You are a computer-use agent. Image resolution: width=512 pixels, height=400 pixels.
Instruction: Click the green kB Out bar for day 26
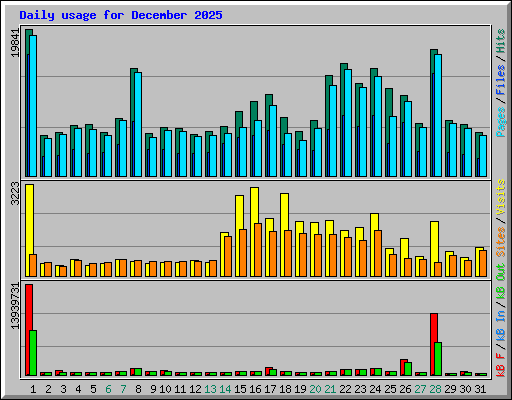coord(408,369)
